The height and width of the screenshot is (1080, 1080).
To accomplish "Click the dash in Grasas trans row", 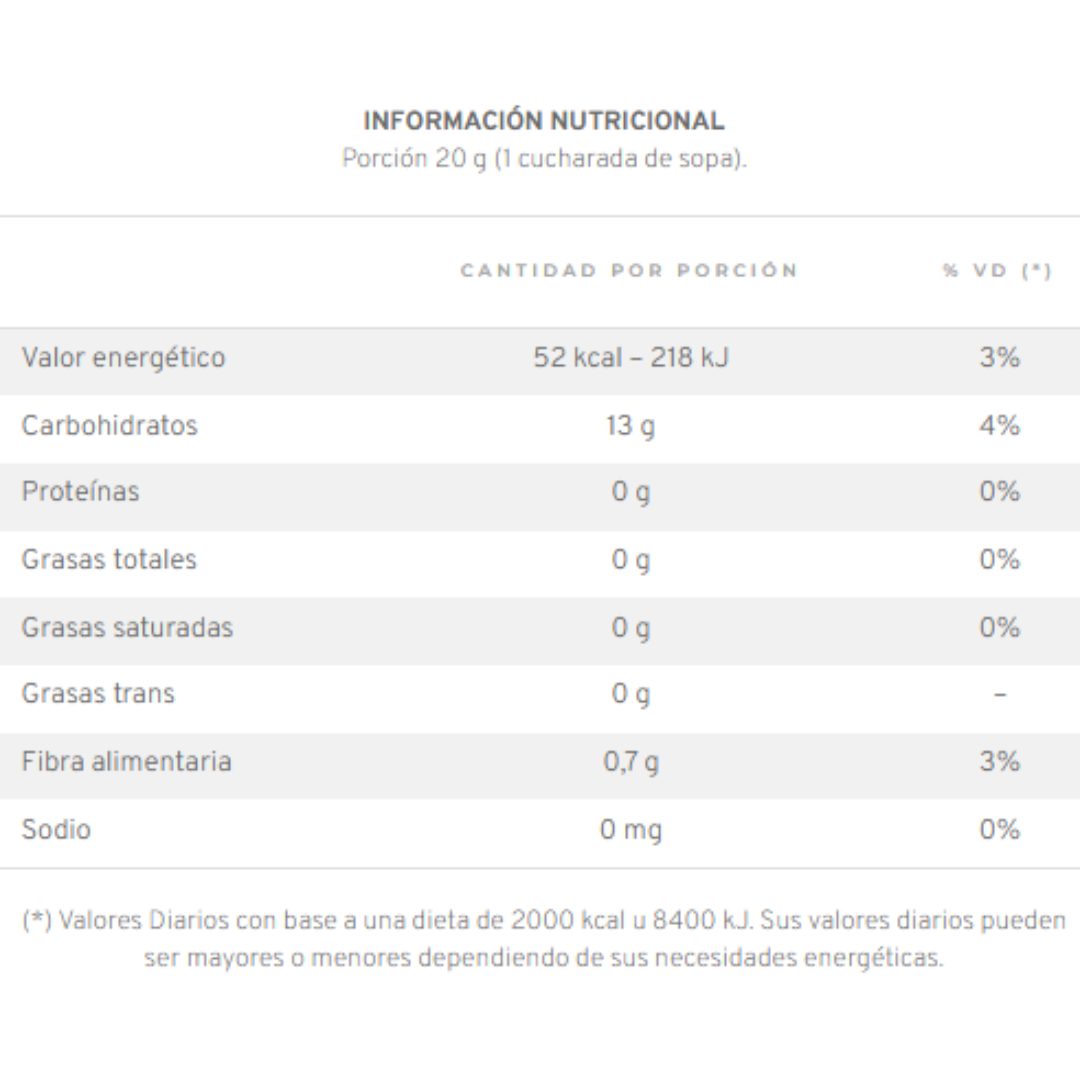I will click(x=1000, y=694).
